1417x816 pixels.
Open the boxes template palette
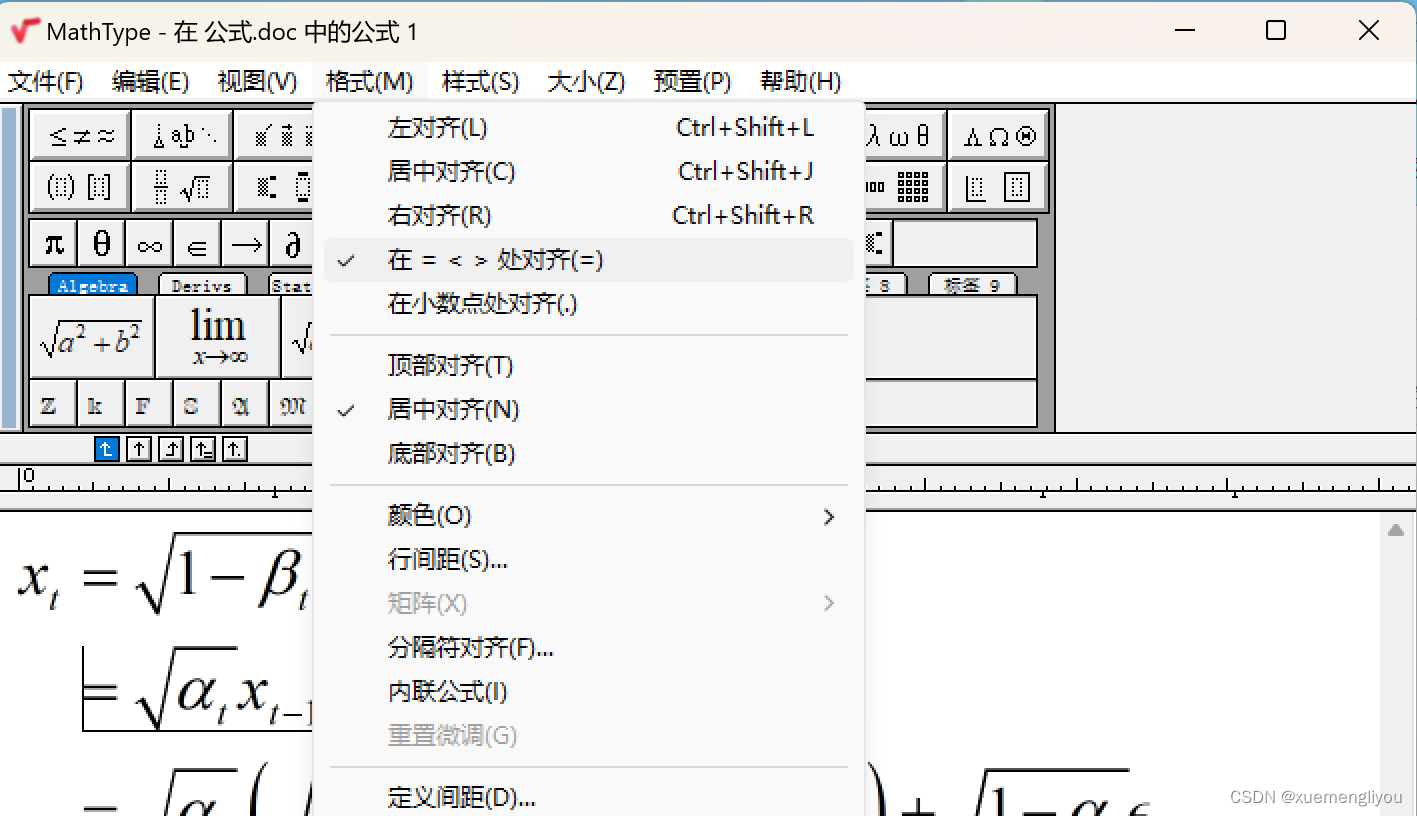click(x=997, y=187)
